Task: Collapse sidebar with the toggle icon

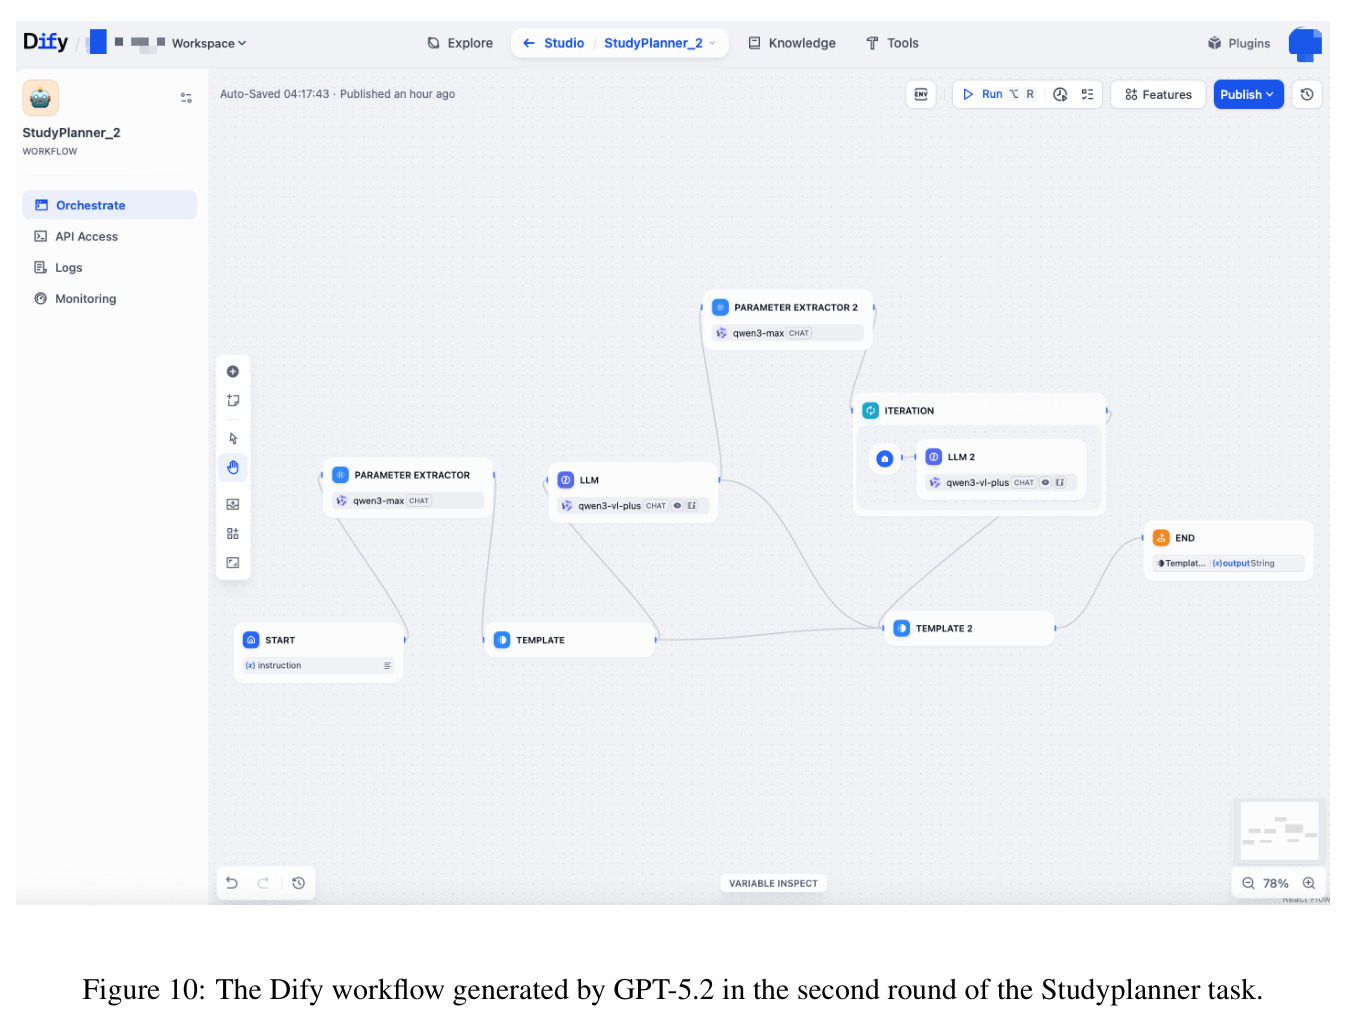Action: click(x=186, y=98)
